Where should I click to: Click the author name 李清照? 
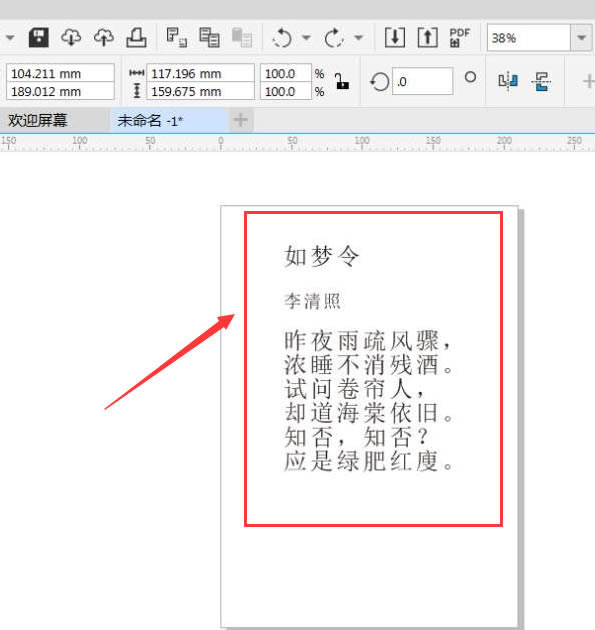312,301
